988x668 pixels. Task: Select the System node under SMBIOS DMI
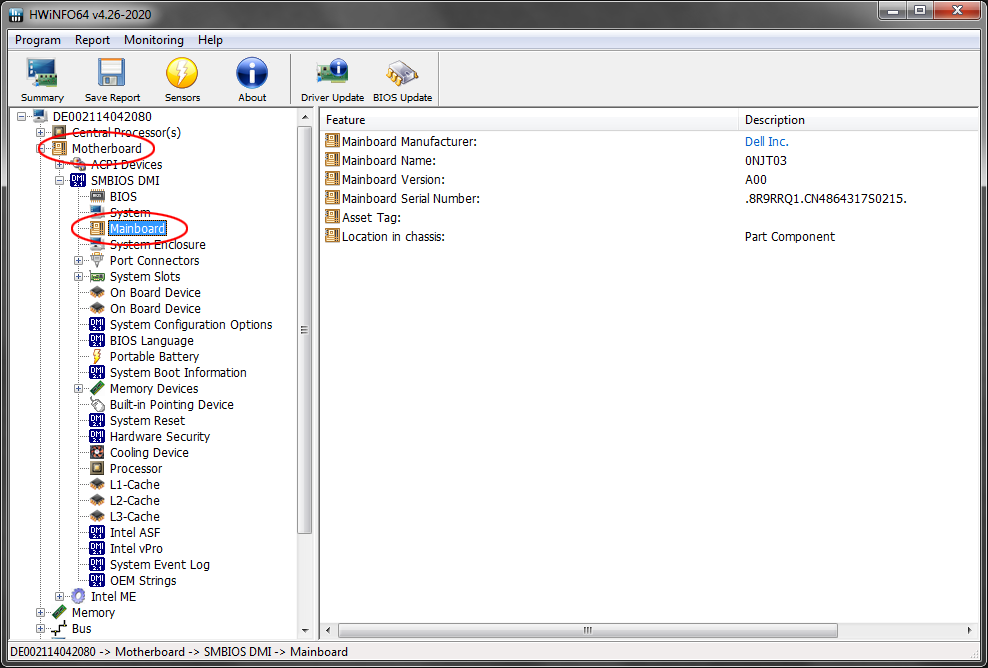(x=130, y=213)
